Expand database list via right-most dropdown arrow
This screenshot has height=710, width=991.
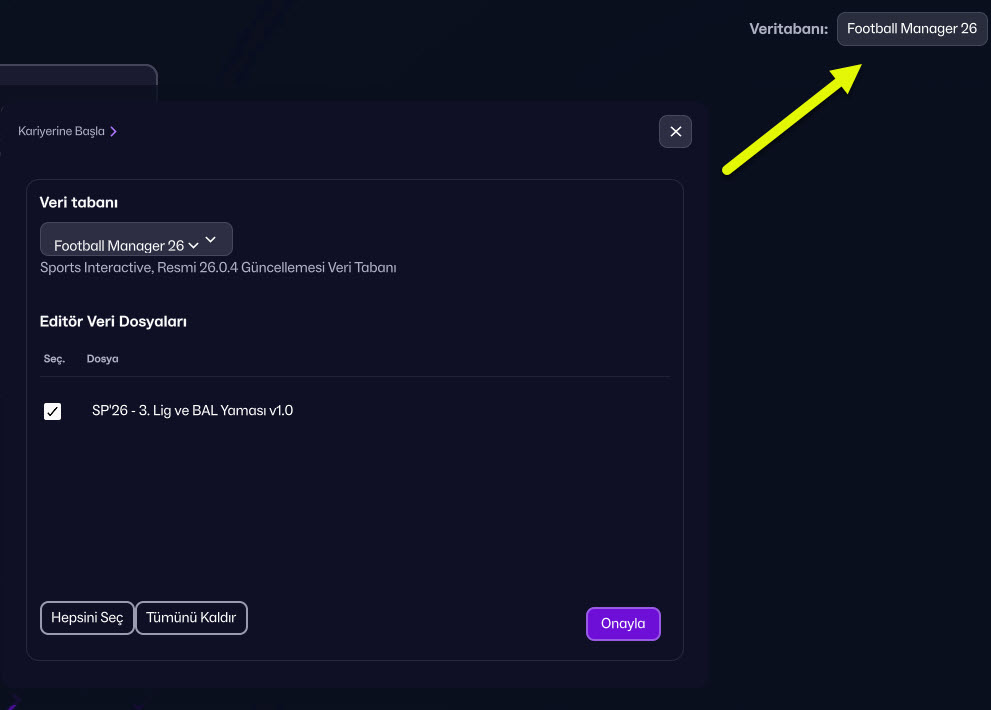tap(211, 240)
